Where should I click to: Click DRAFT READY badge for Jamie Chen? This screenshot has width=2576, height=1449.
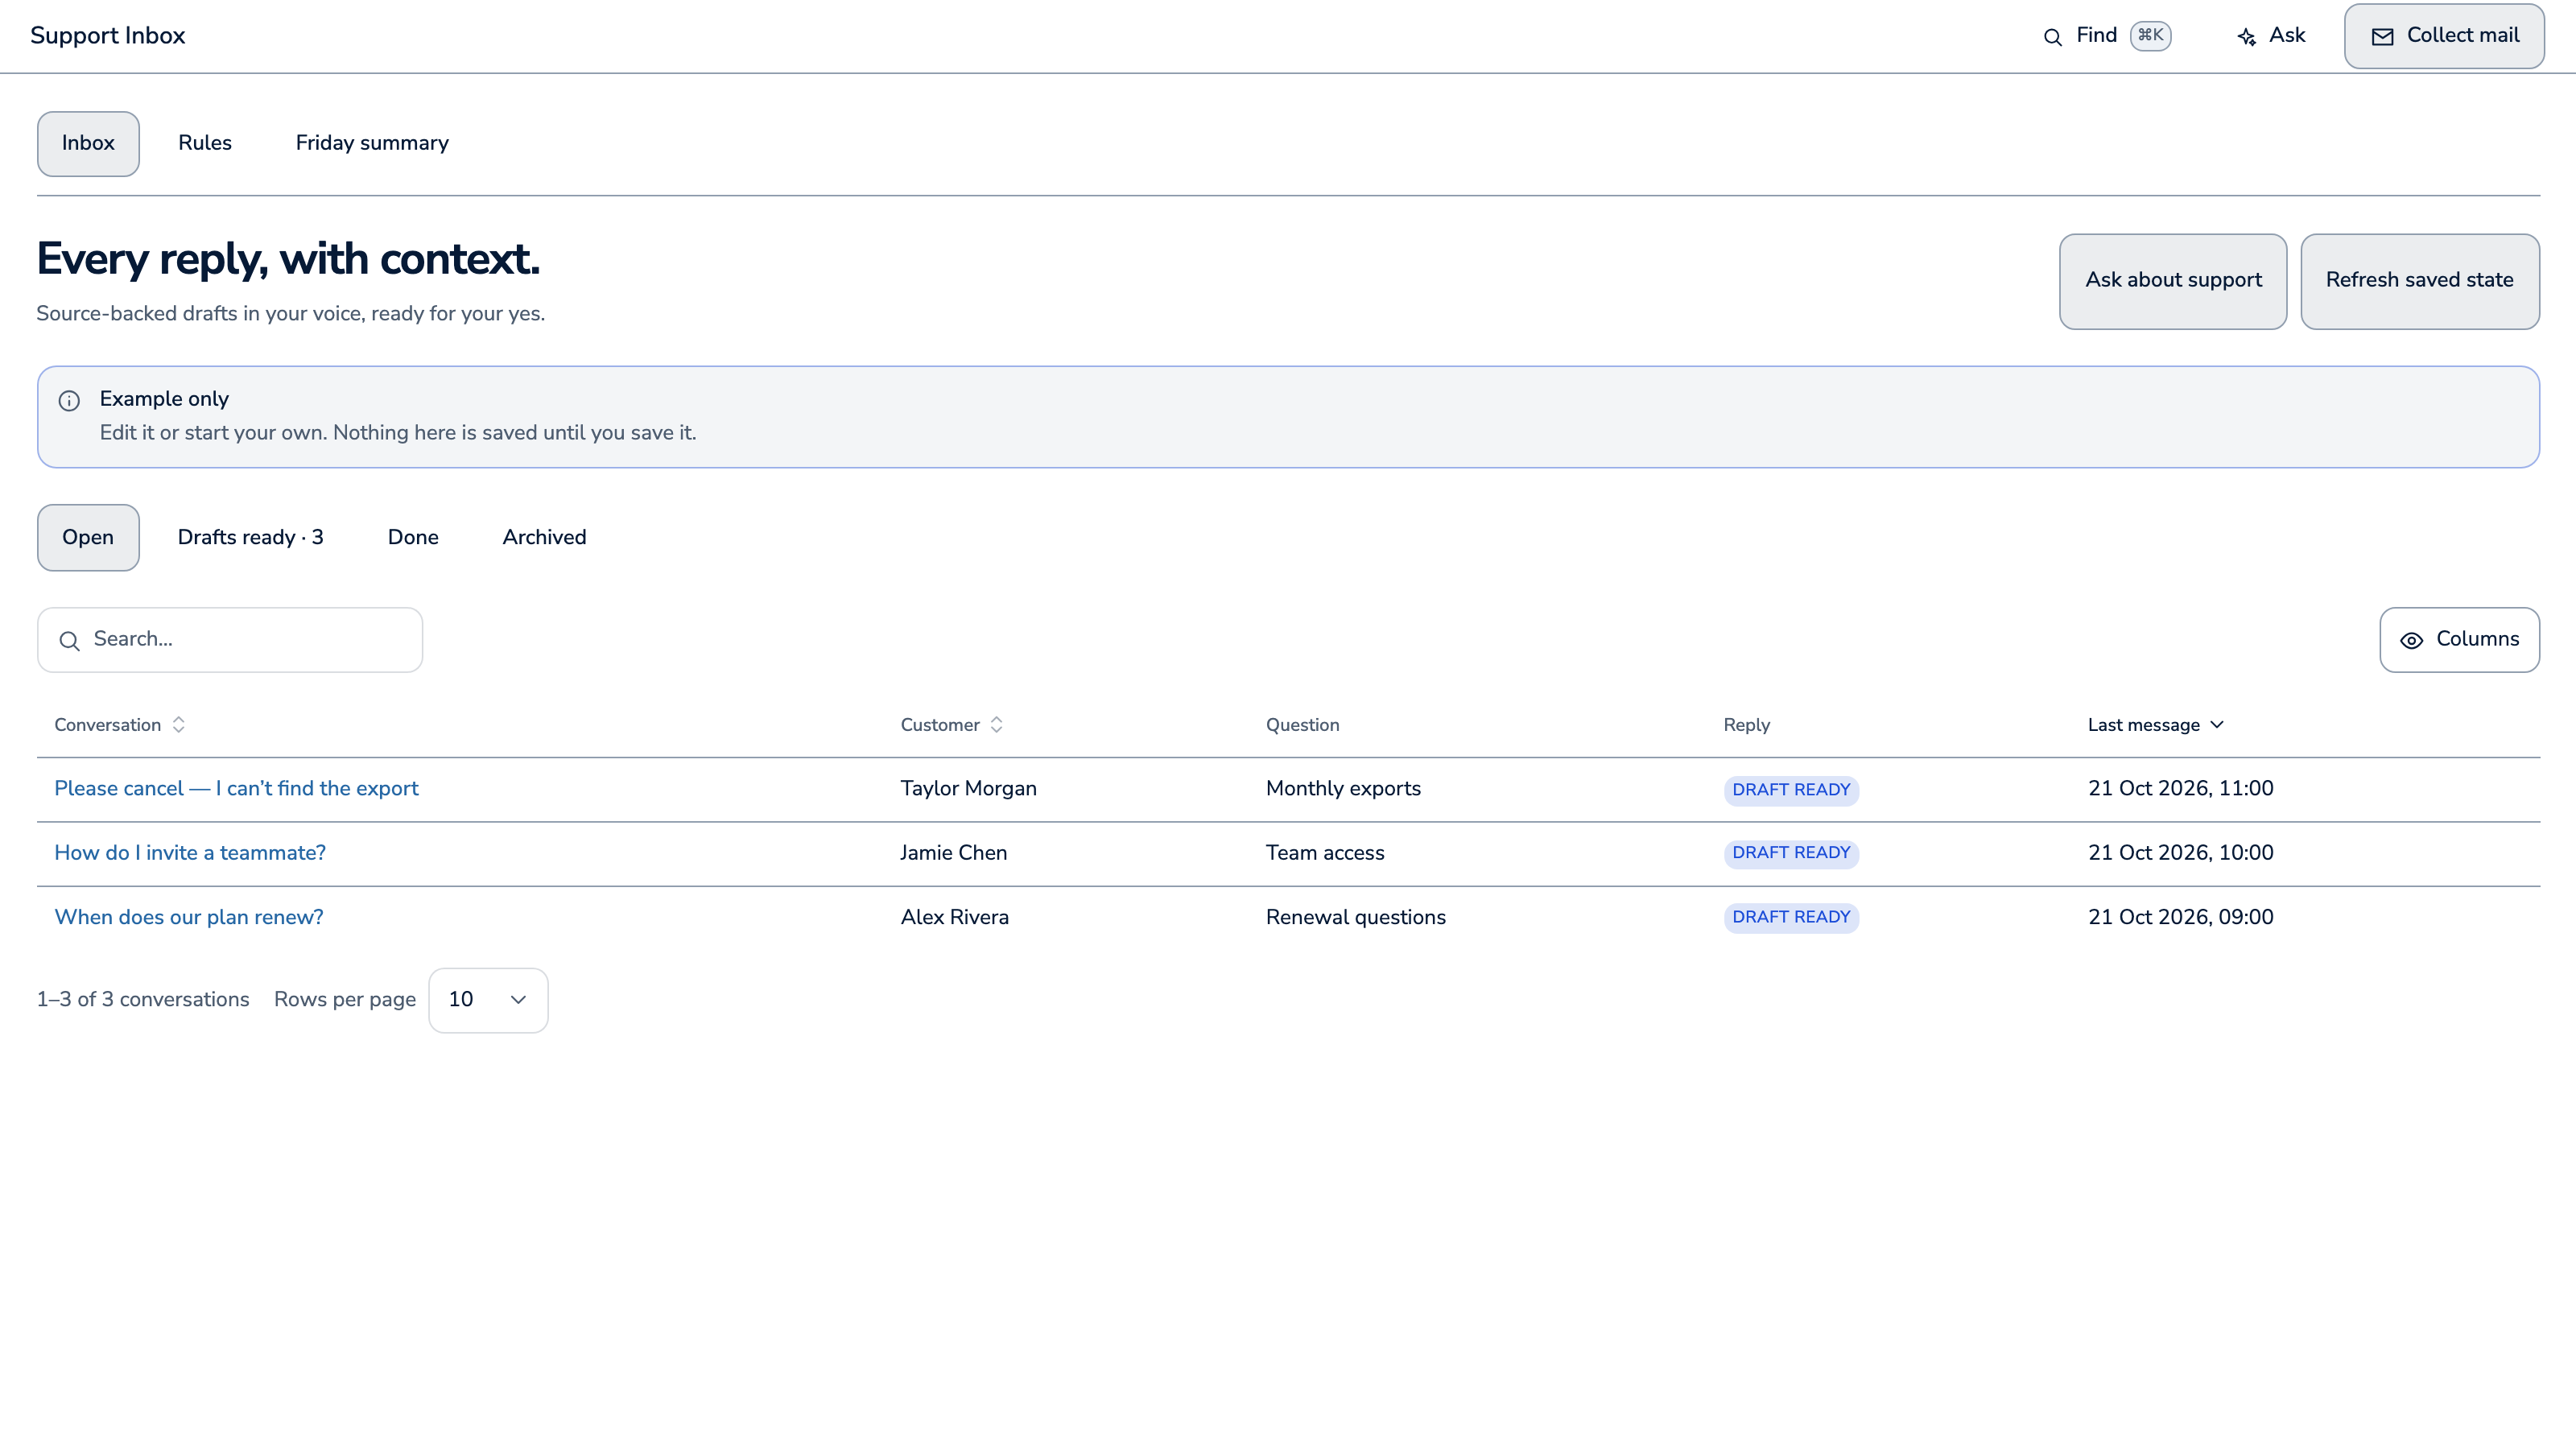point(1791,853)
